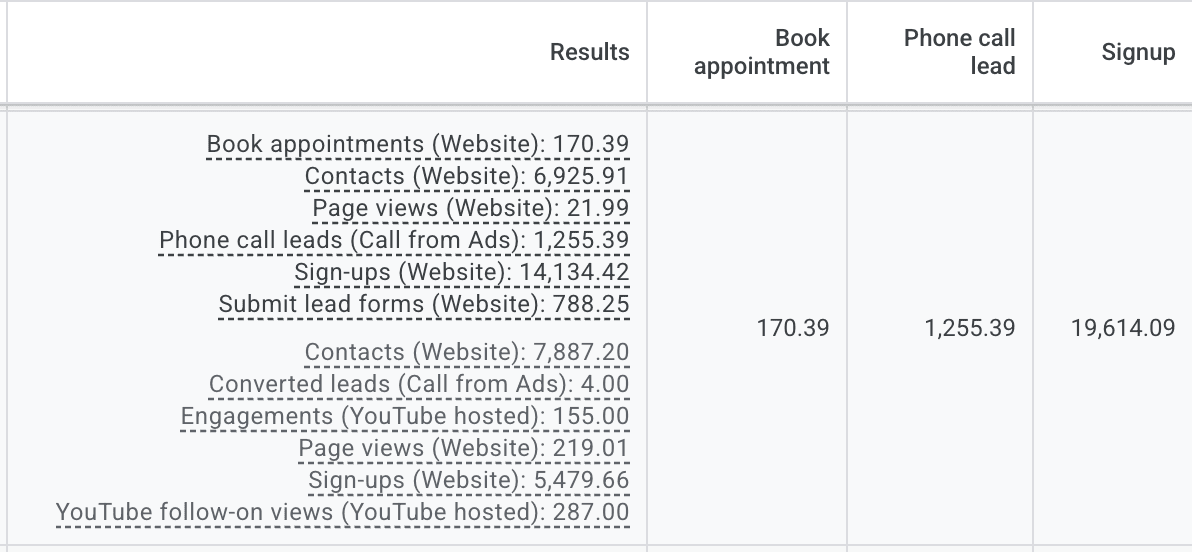Click Engagements (YouTube hosted): 155.00 link
The image size is (1192, 552).
point(405,416)
